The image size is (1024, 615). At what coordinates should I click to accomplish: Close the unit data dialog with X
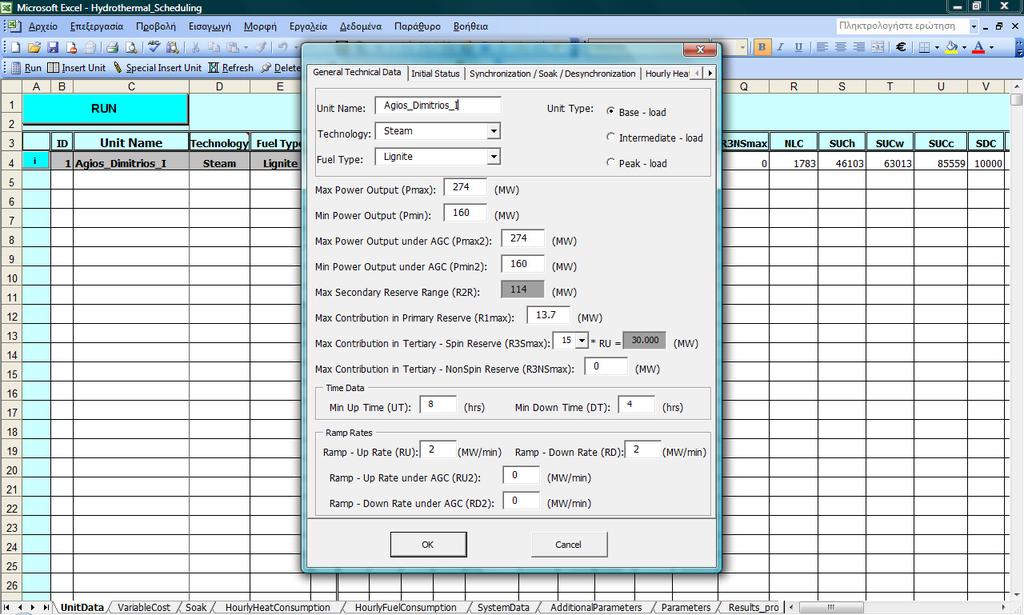700,50
